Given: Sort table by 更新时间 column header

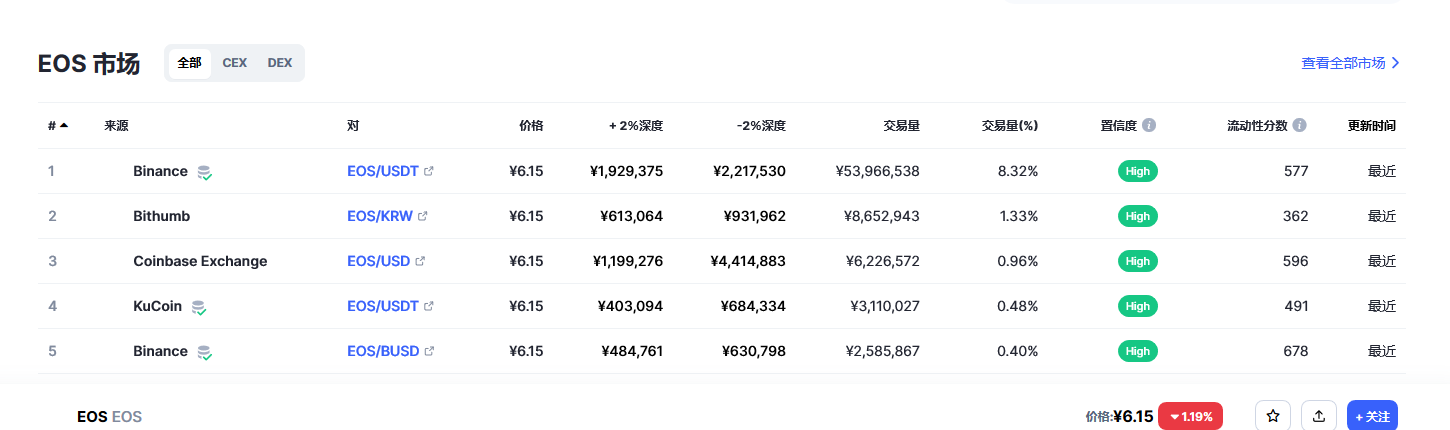Looking at the screenshot, I should [1371, 126].
